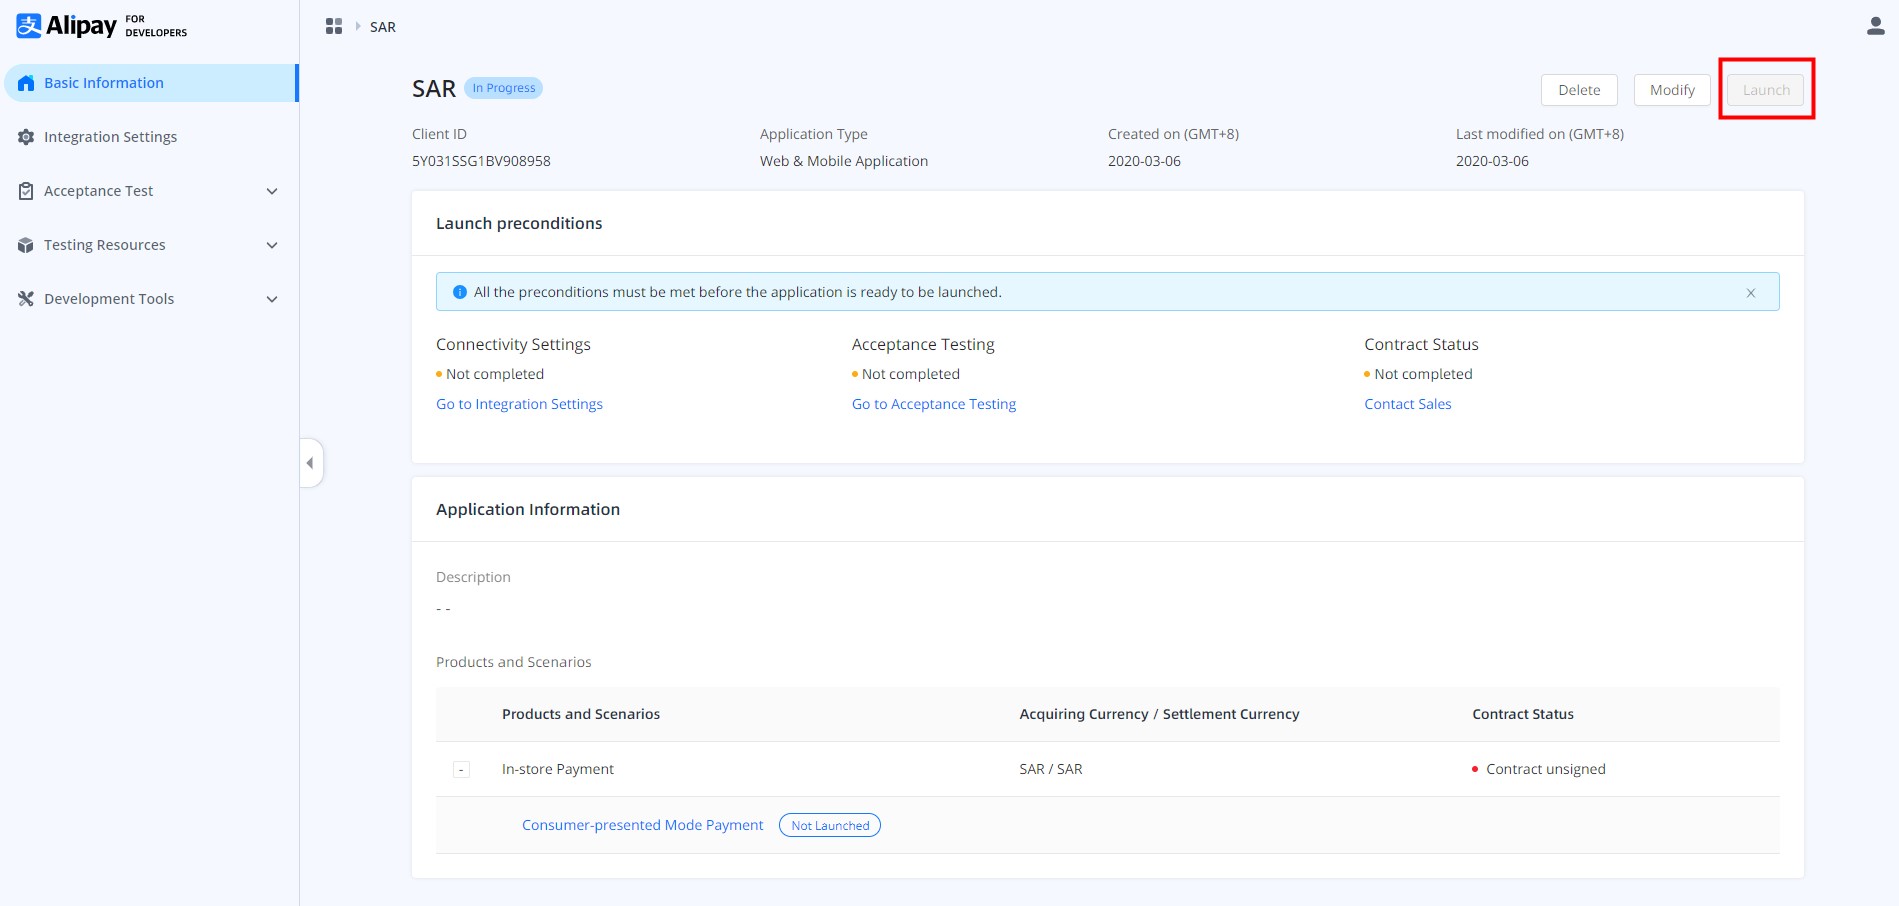Collapse the In-store Payment row
Viewport: 1899px width, 906px height.
point(461,769)
